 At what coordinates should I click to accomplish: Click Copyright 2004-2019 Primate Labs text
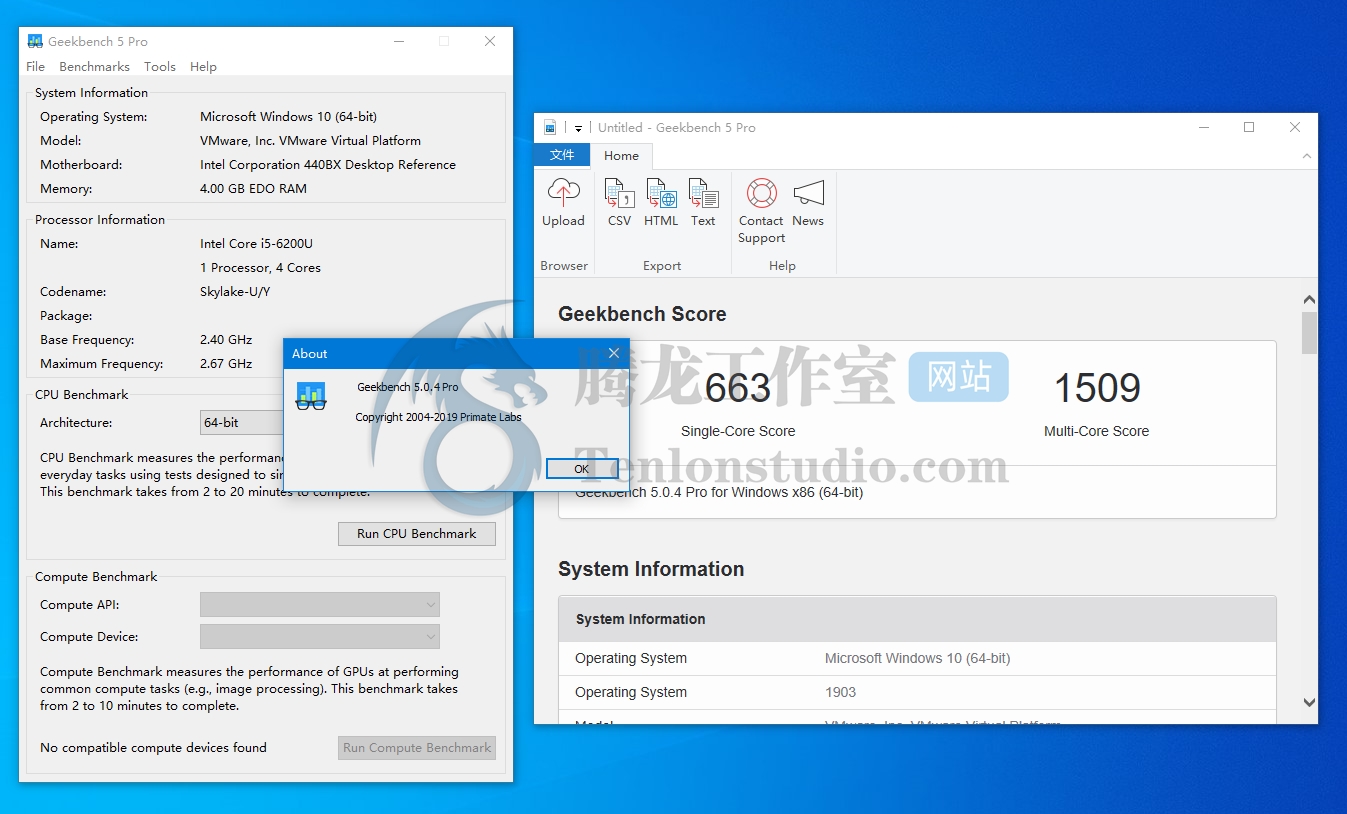(x=438, y=417)
